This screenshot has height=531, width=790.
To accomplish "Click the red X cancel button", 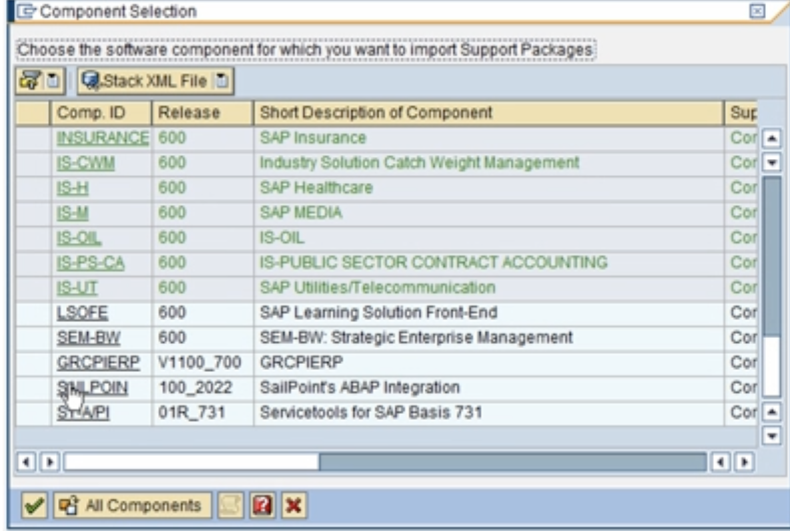I will click(294, 505).
